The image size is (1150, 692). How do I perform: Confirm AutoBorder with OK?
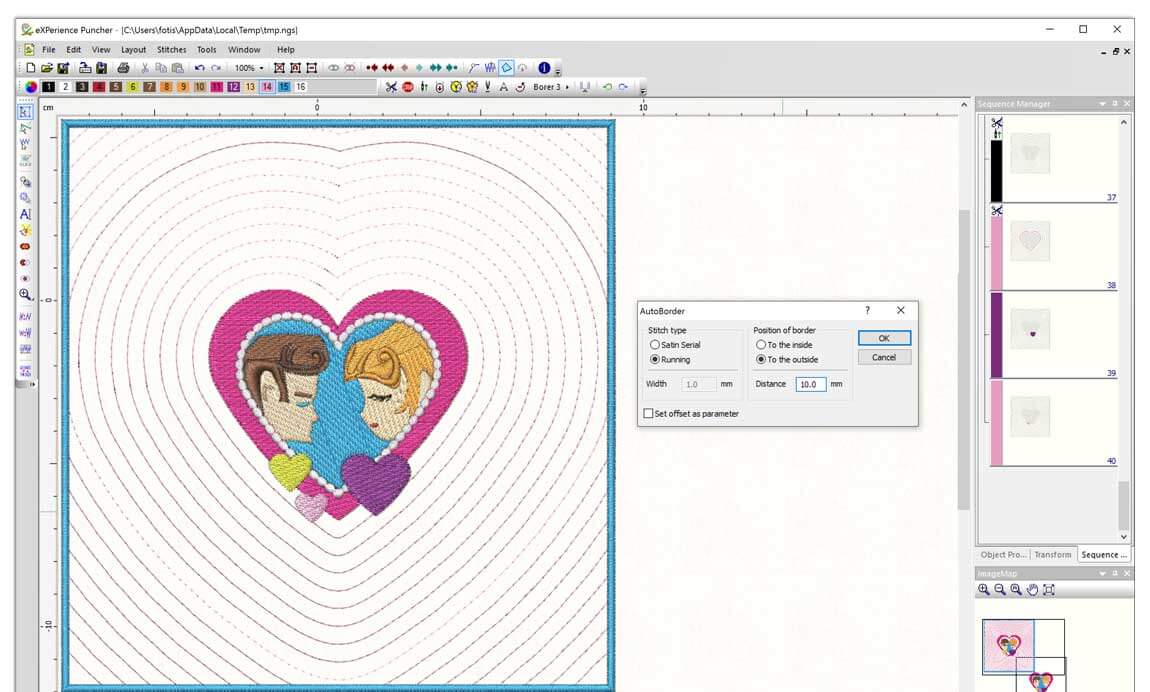(884, 338)
